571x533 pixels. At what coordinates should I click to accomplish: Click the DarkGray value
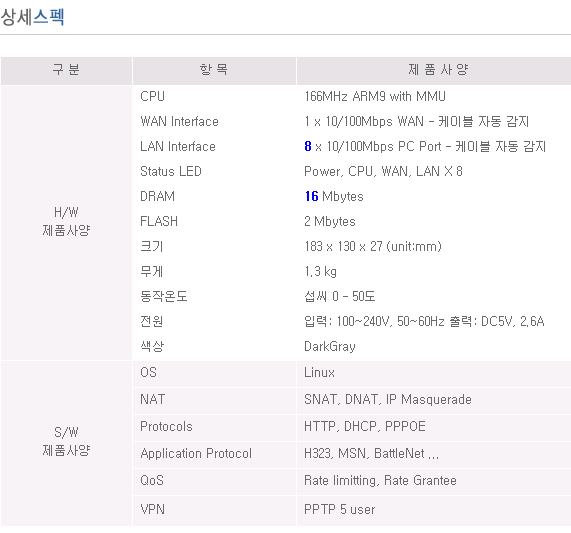(330, 346)
